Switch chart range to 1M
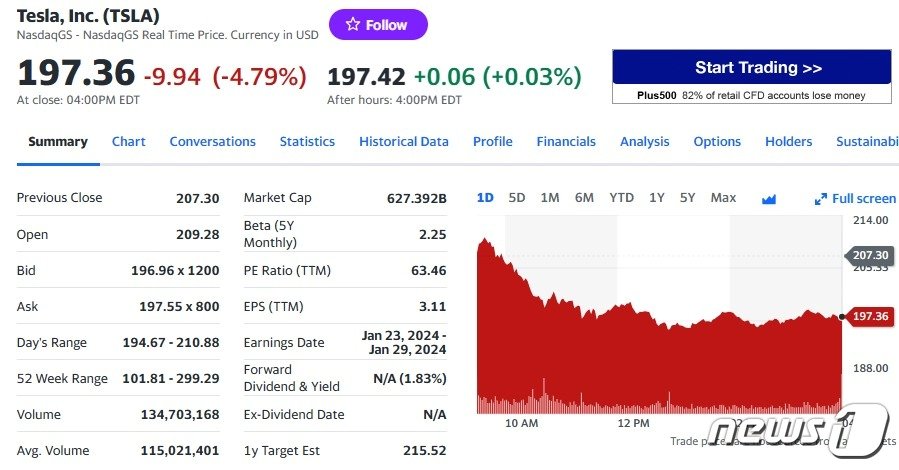 coord(550,198)
